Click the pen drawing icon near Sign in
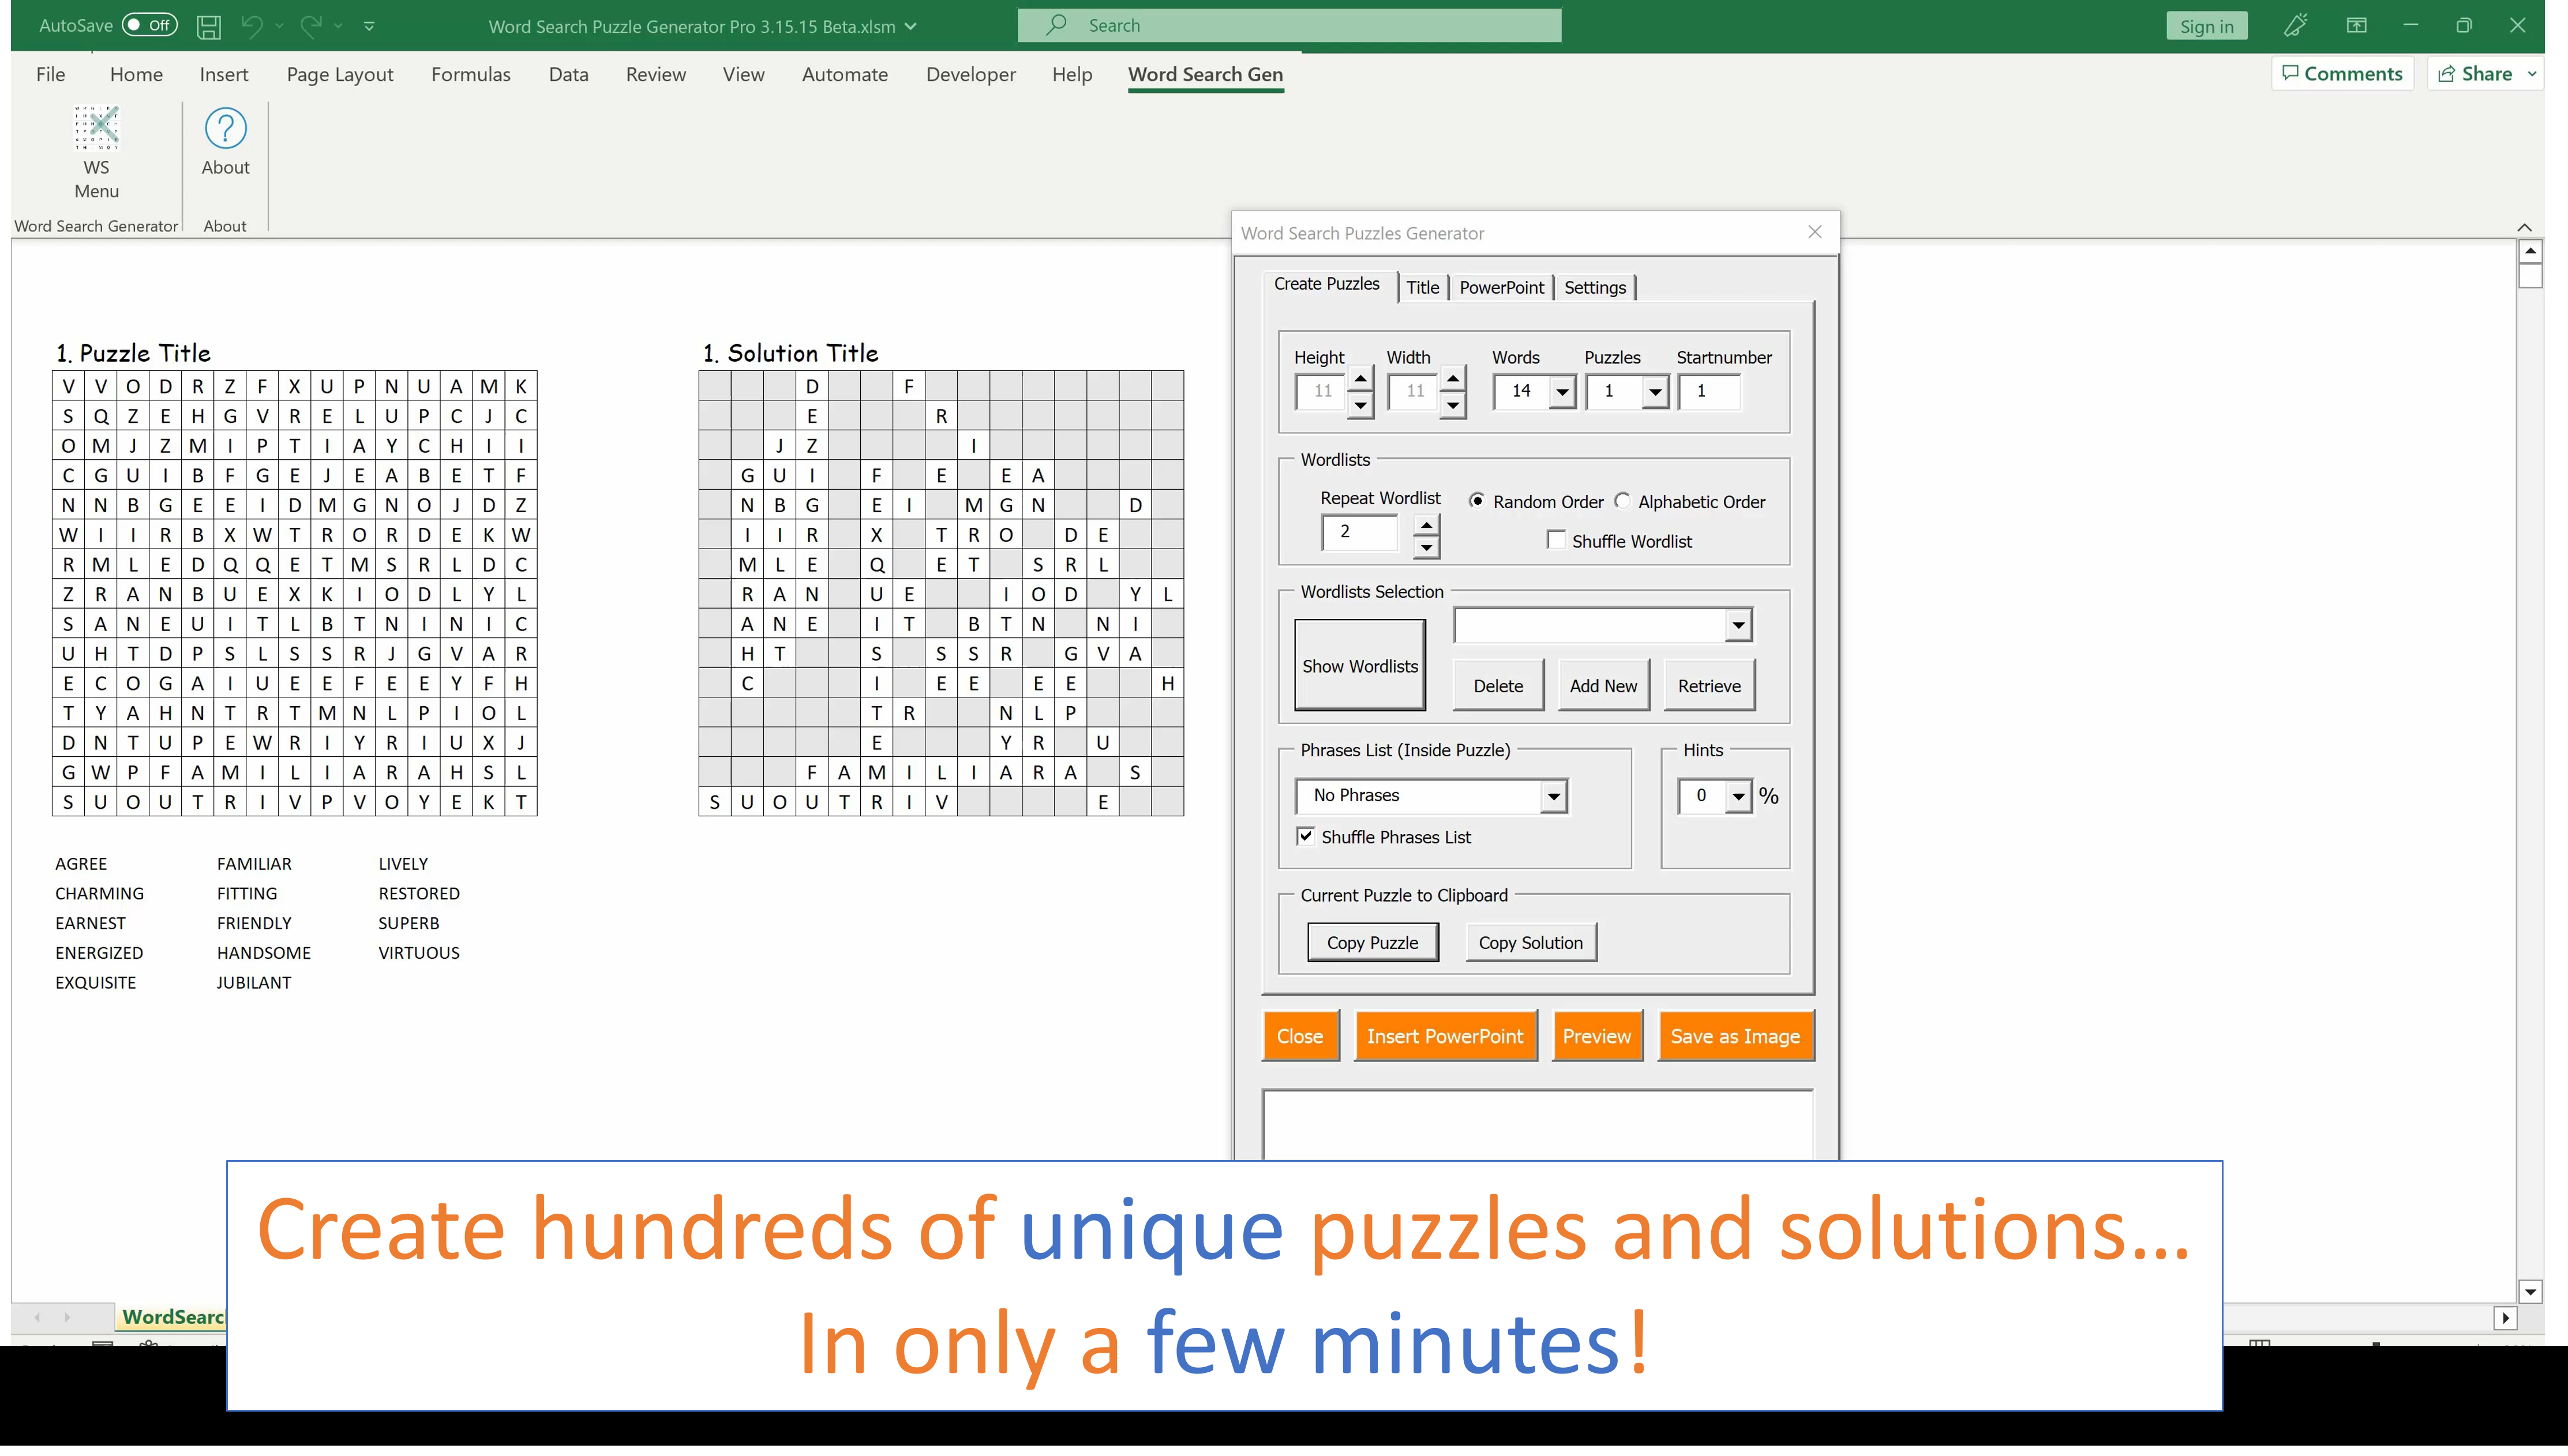2568x1456 pixels. click(2296, 26)
